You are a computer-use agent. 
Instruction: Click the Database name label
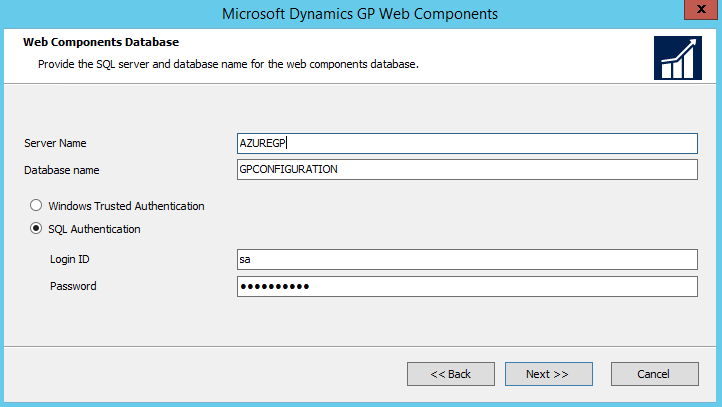coord(61,170)
